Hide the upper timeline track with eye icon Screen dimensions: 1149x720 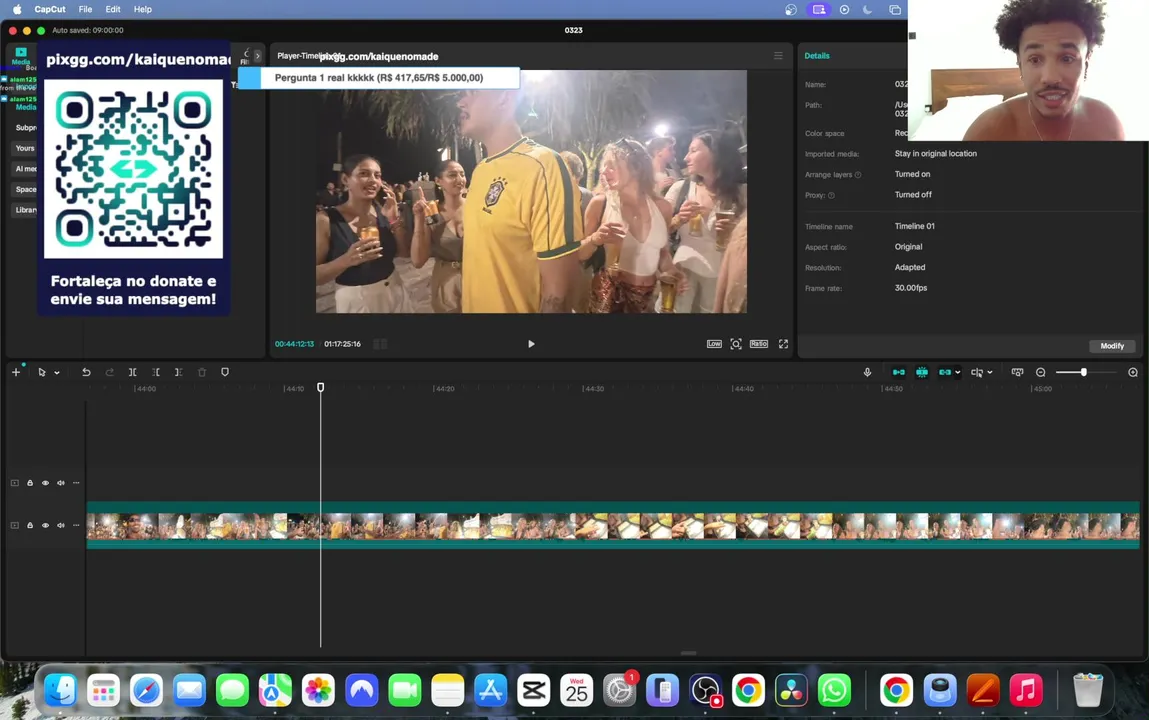(45, 483)
